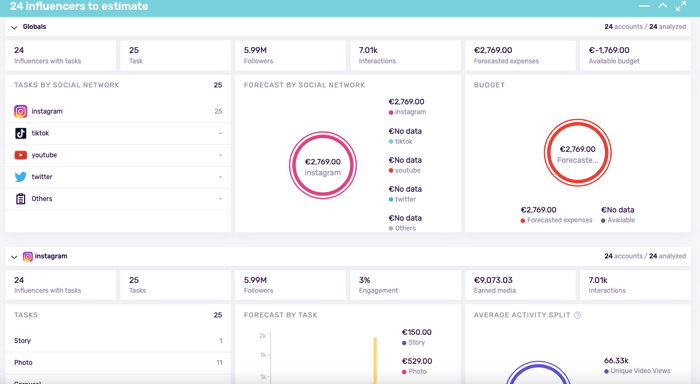Open the Average Activity Split help icon
Viewport: 700px width, 384px height.
(577, 315)
